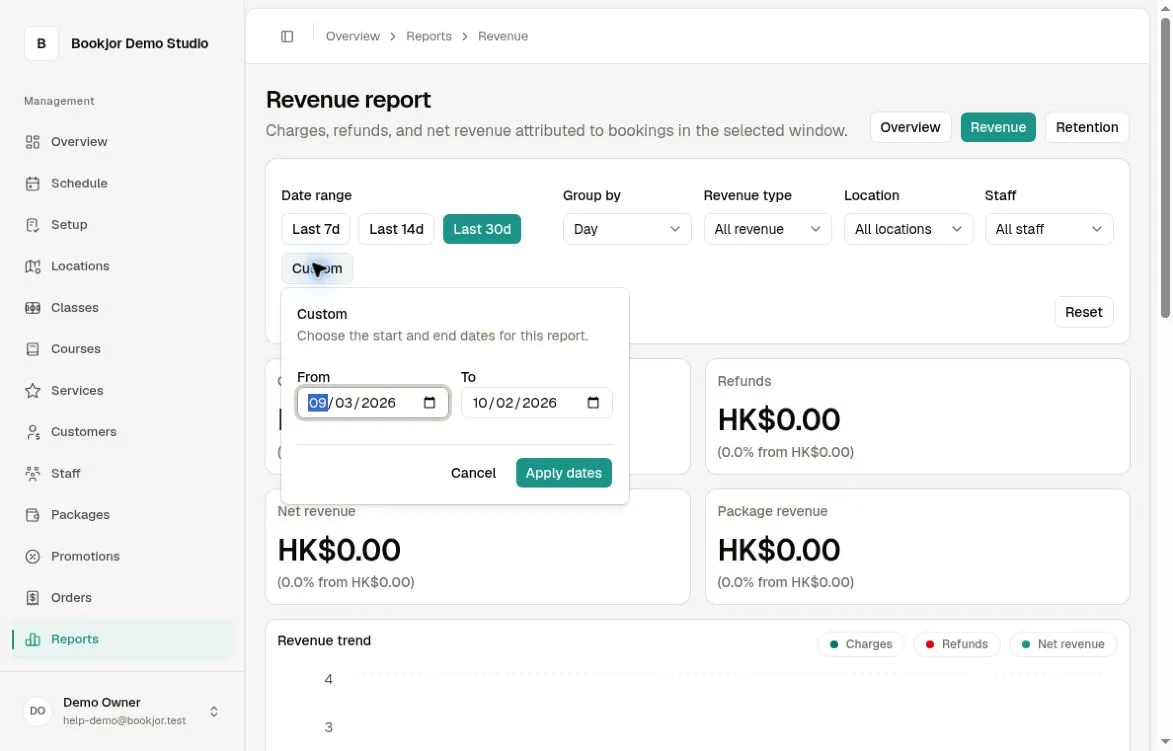
Task: Switch to the Retention report tab
Action: pos(1087,127)
